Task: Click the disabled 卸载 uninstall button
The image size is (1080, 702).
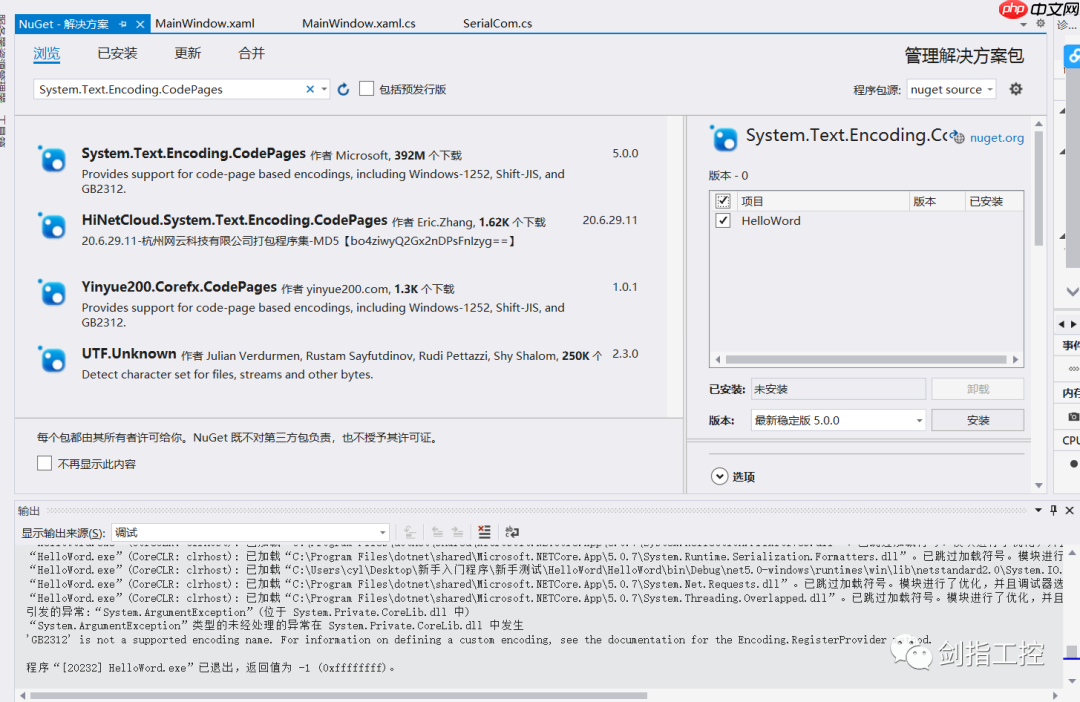Action: 977,389
